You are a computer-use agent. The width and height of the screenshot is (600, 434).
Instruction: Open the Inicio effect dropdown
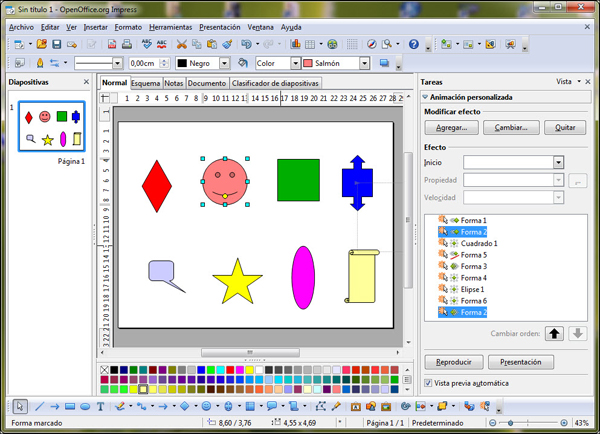(558, 162)
